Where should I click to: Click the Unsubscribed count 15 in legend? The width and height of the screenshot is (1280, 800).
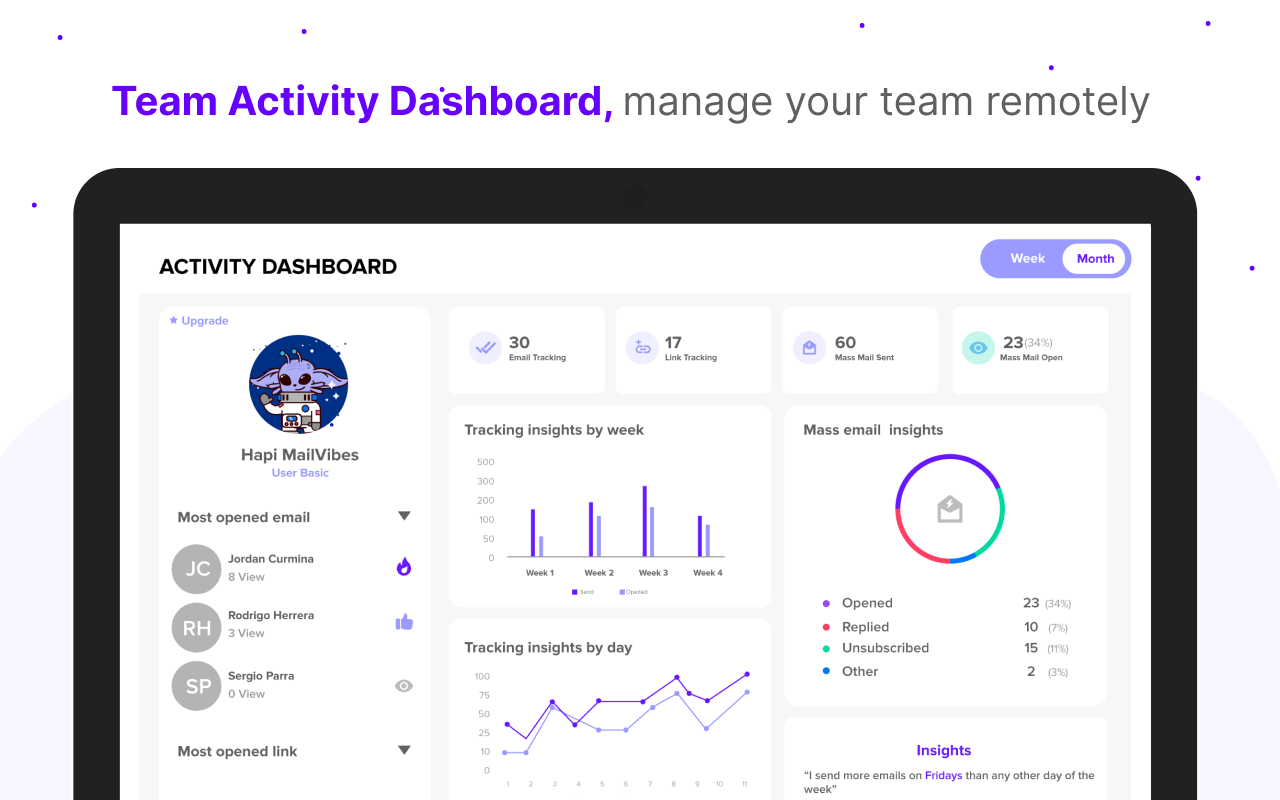[1031, 648]
